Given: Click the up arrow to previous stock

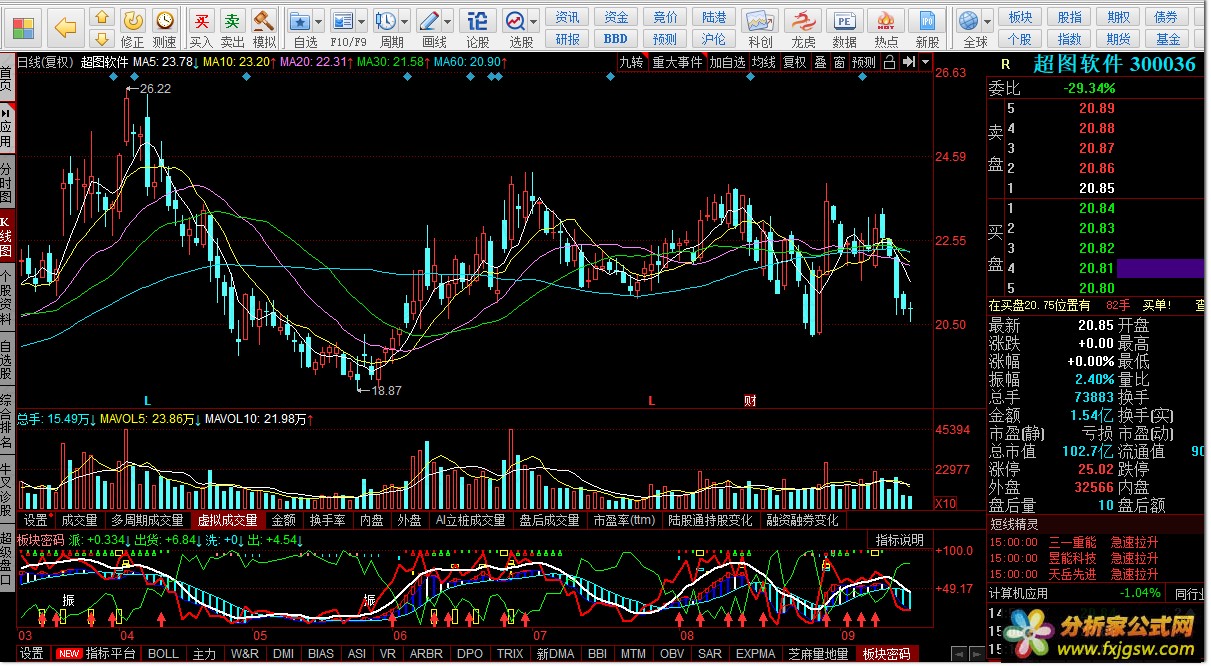Looking at the screenshot, I should click(x=101, y=17).
